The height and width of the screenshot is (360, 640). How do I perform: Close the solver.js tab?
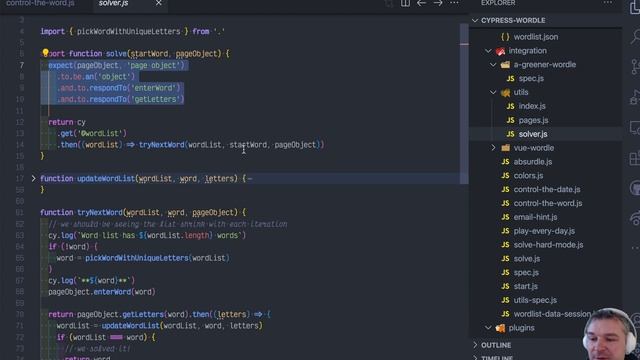pyautogui.click(x=158, y=3)
